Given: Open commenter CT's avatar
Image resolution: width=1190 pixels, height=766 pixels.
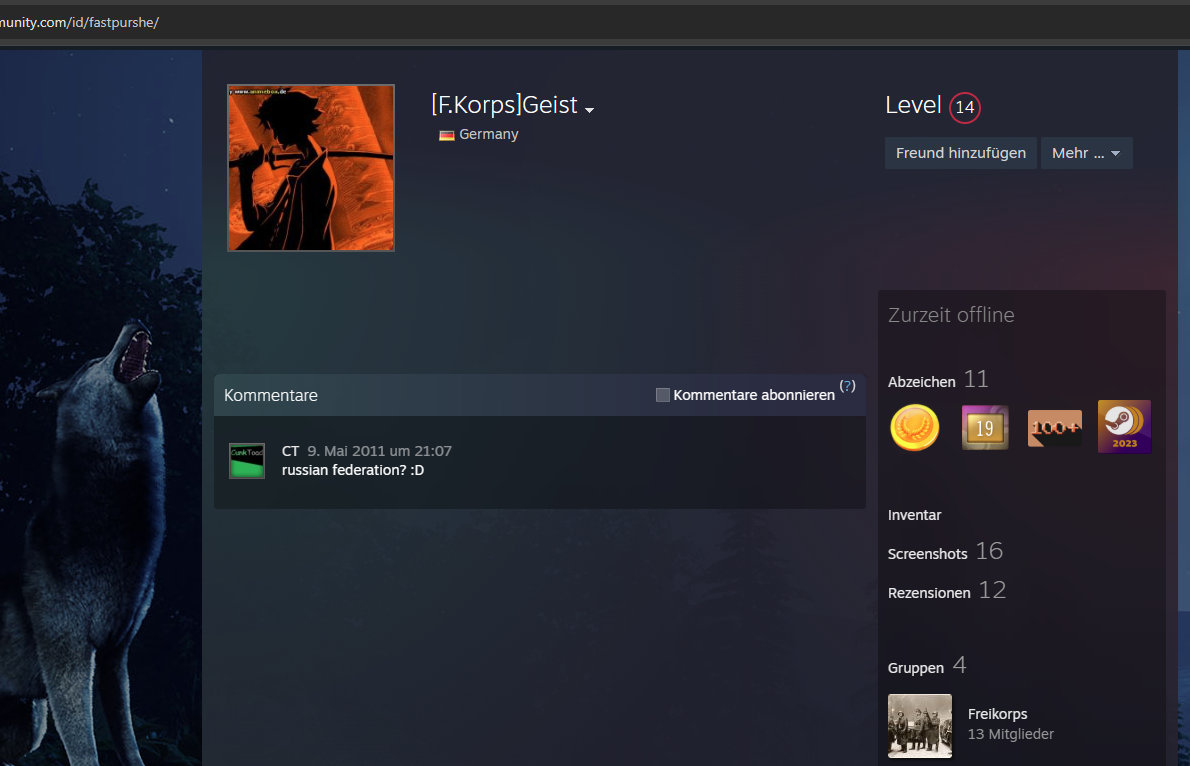Looking at the screenshot, I should 247,461.
